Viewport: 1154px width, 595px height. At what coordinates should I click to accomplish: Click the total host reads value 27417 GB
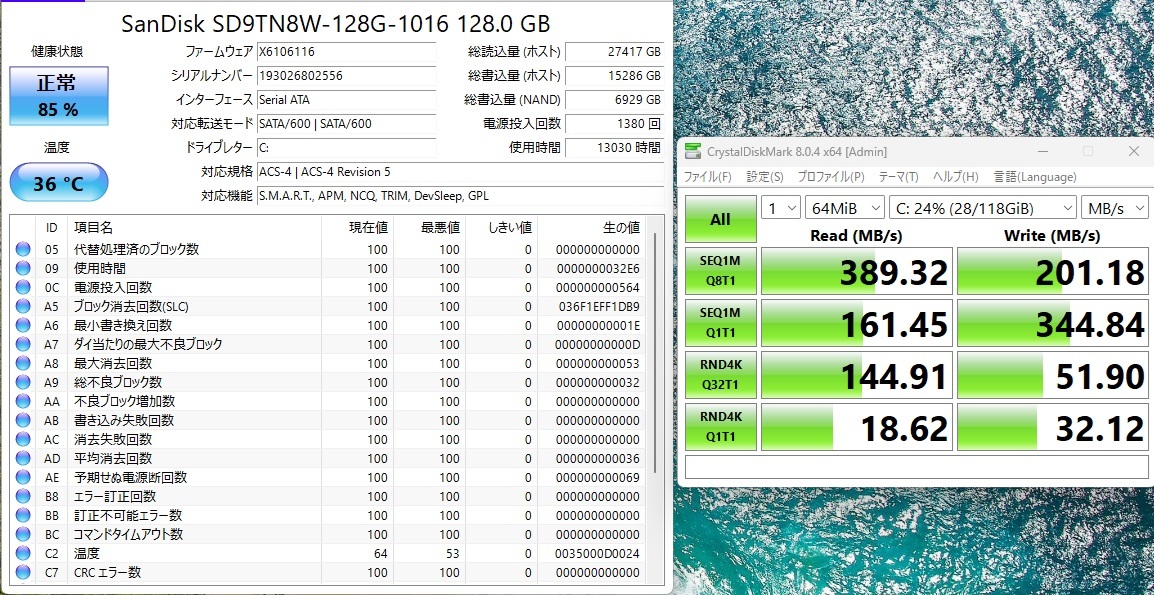coord(615,52)
